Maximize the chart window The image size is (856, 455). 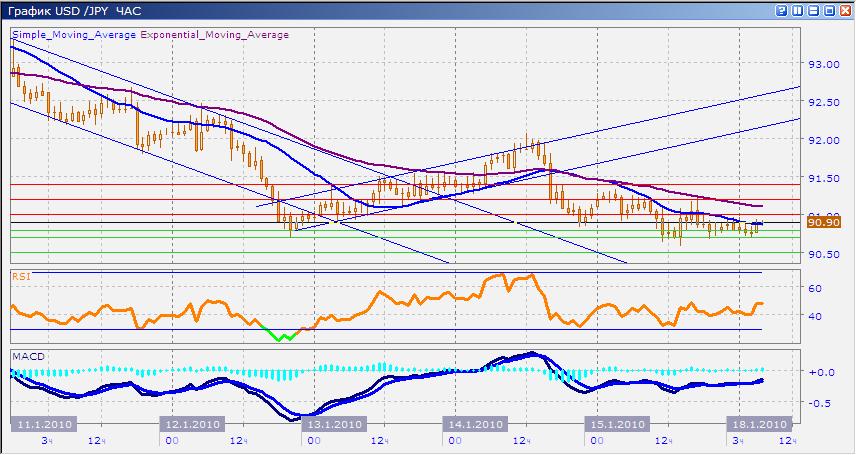point(827,10)
